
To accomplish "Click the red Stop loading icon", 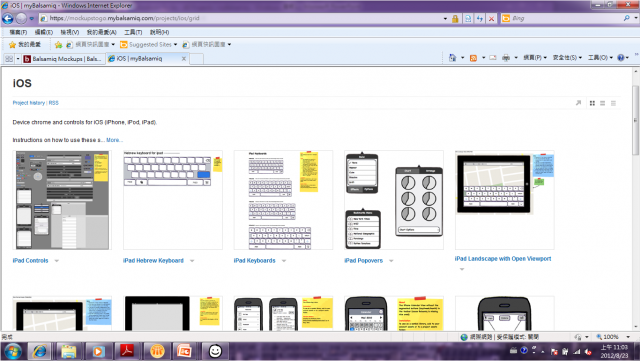I will tap(491, 18).
